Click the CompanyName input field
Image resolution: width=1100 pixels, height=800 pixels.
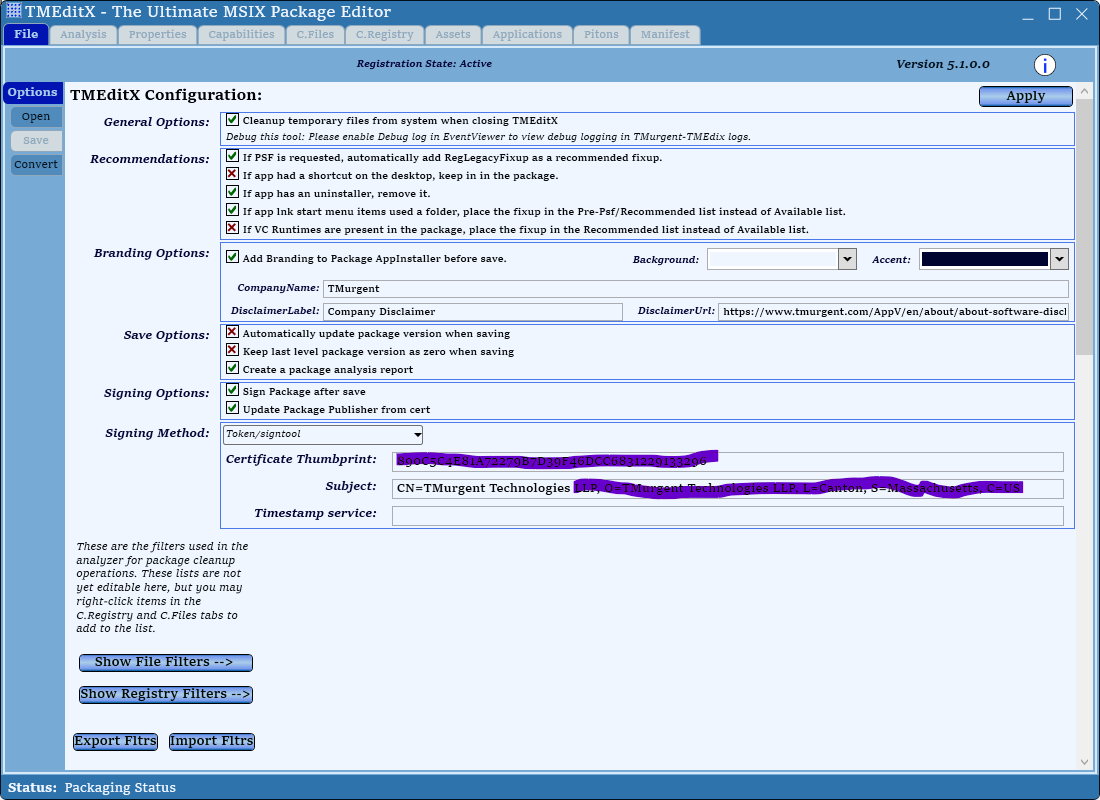coord(696,288)
